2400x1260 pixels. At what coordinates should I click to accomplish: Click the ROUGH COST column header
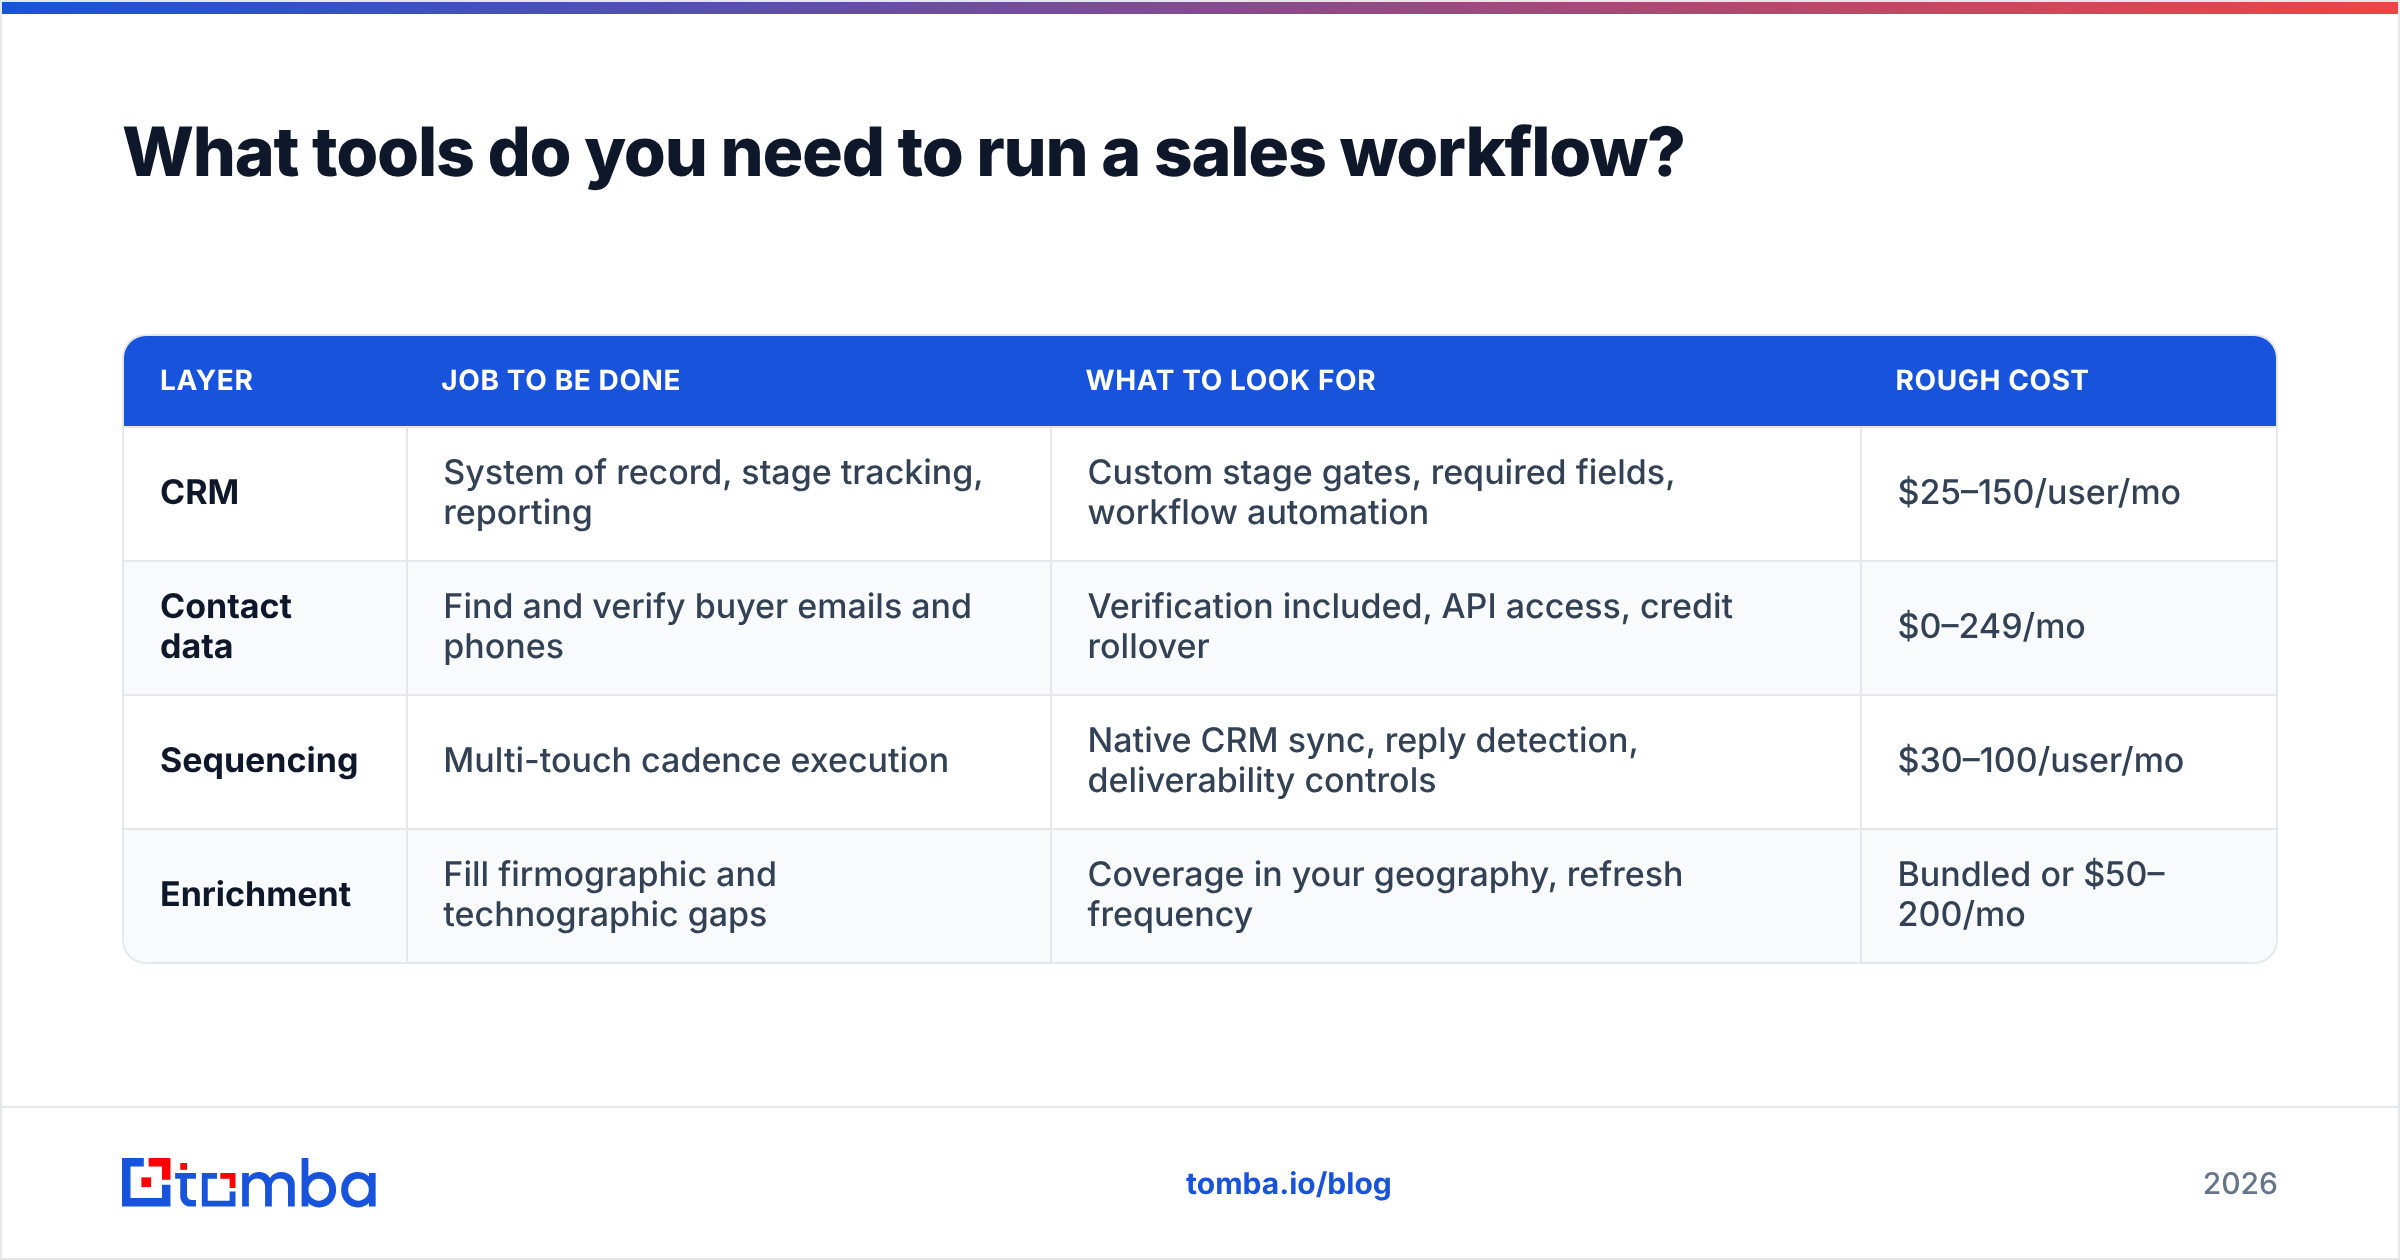[x=1992, y=380]
